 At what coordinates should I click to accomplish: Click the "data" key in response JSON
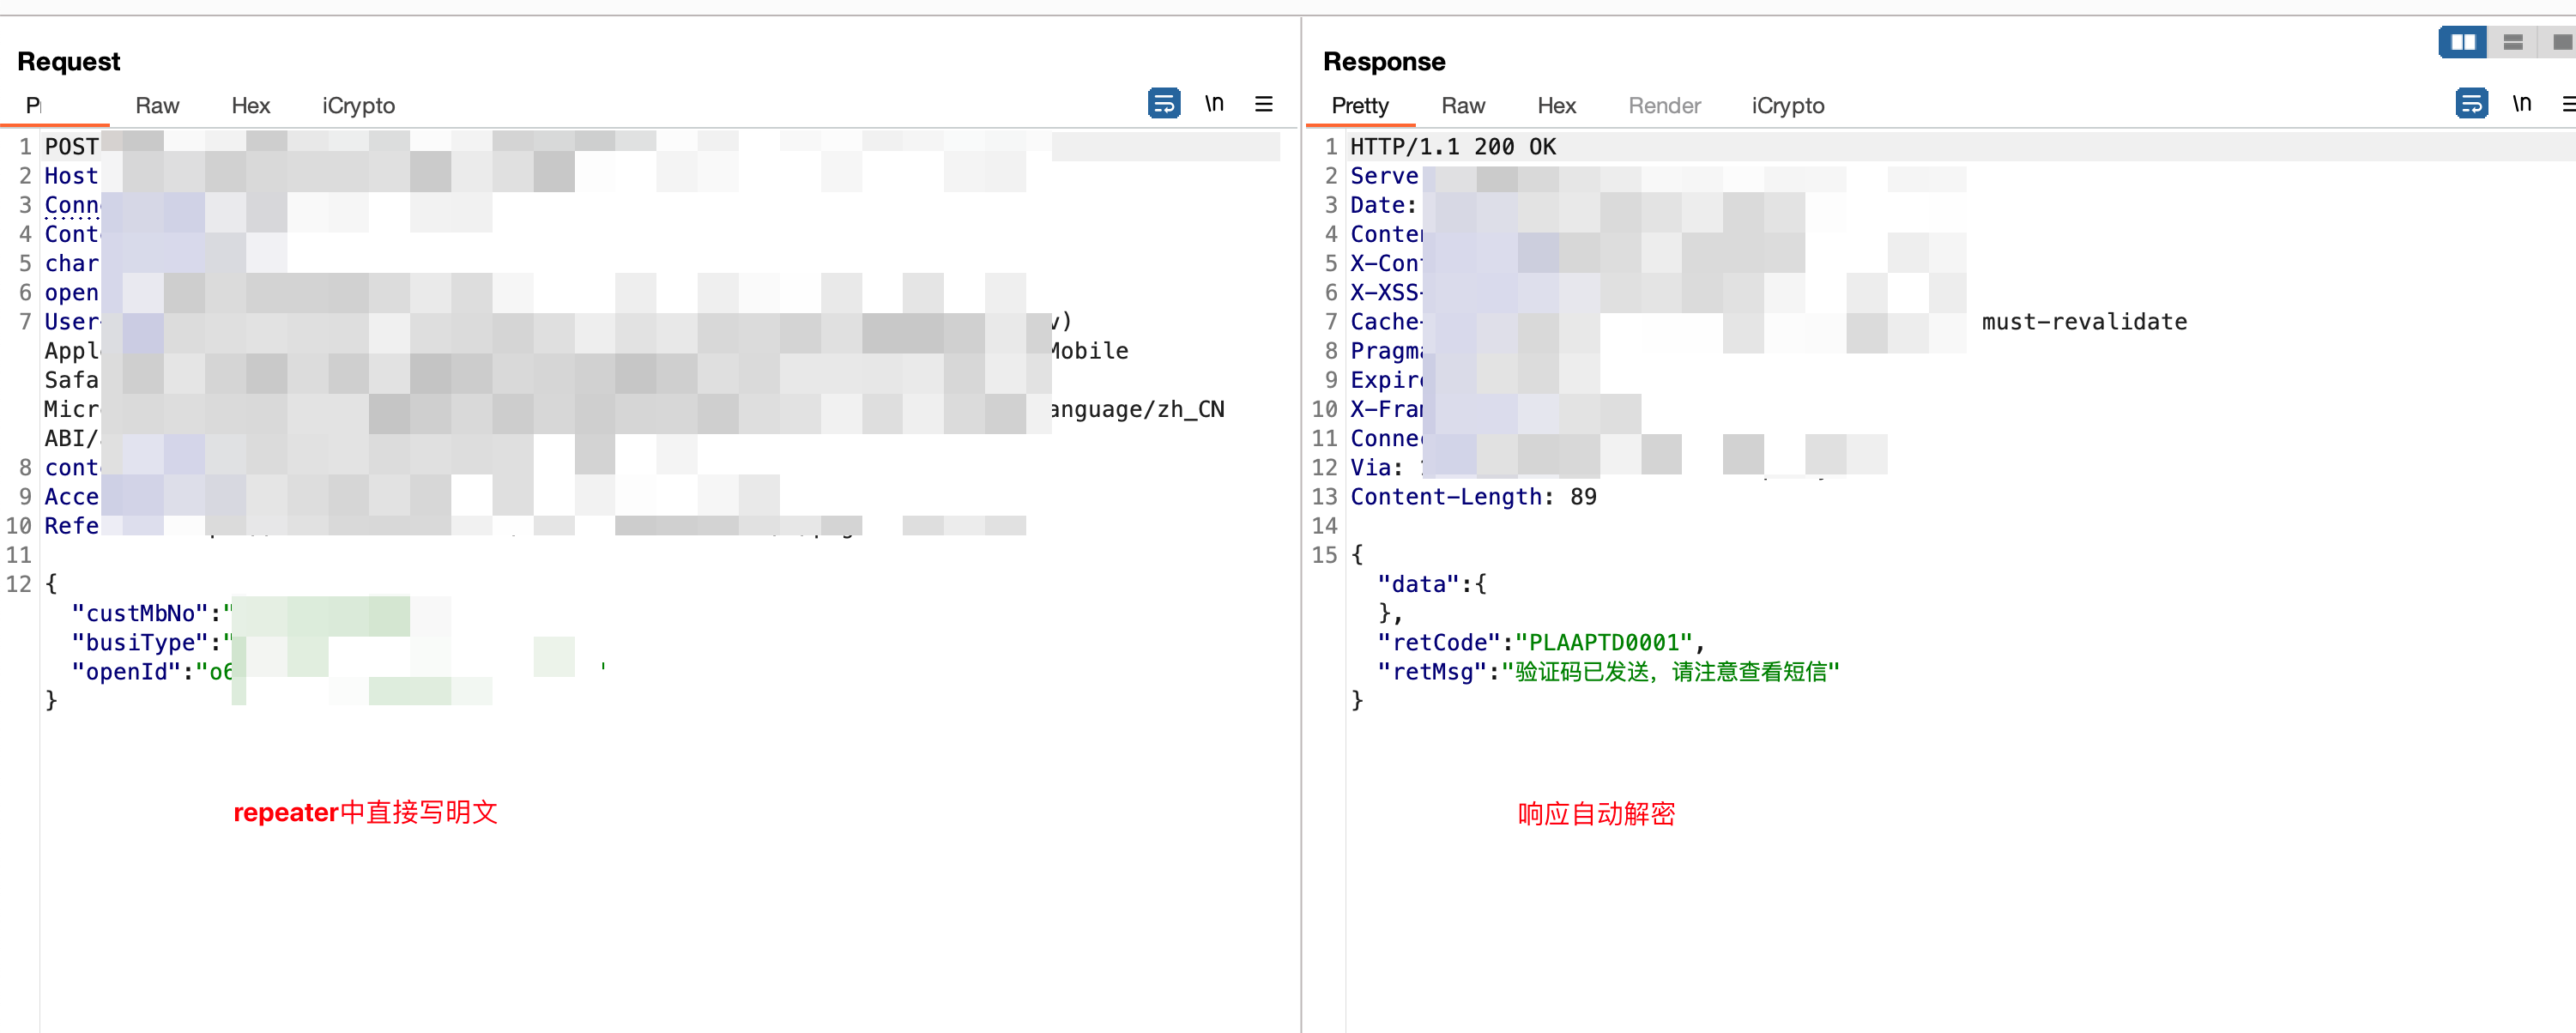click(x=1418, y=584)
